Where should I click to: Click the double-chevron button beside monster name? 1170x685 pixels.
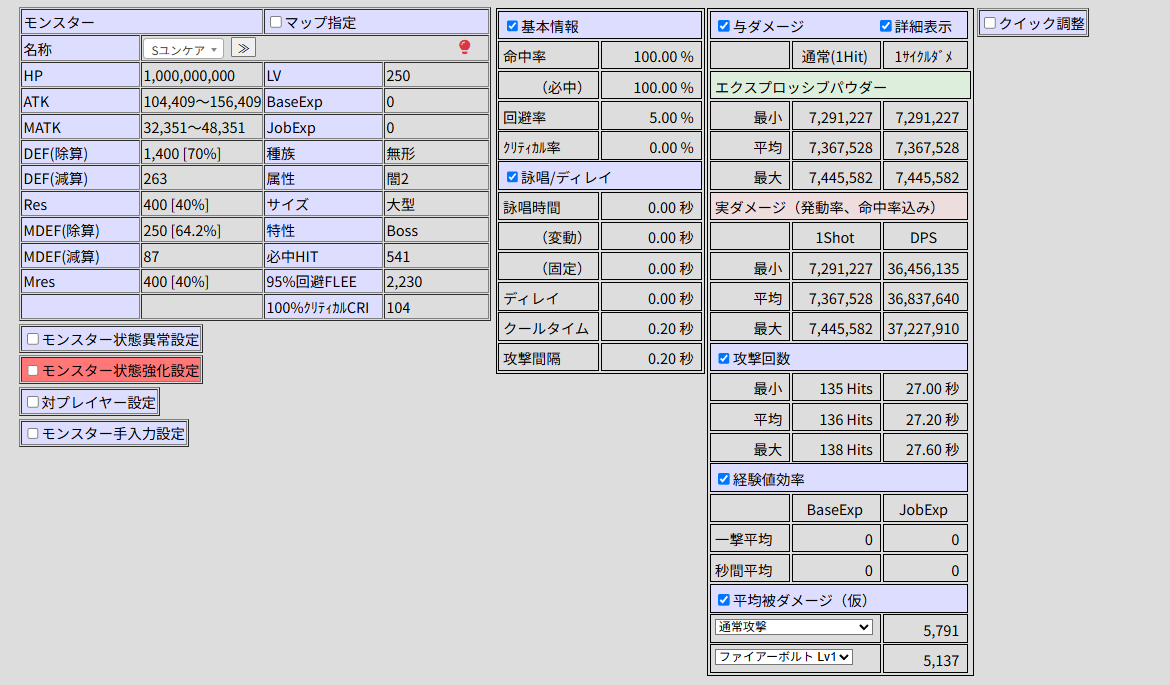point(243,47)
